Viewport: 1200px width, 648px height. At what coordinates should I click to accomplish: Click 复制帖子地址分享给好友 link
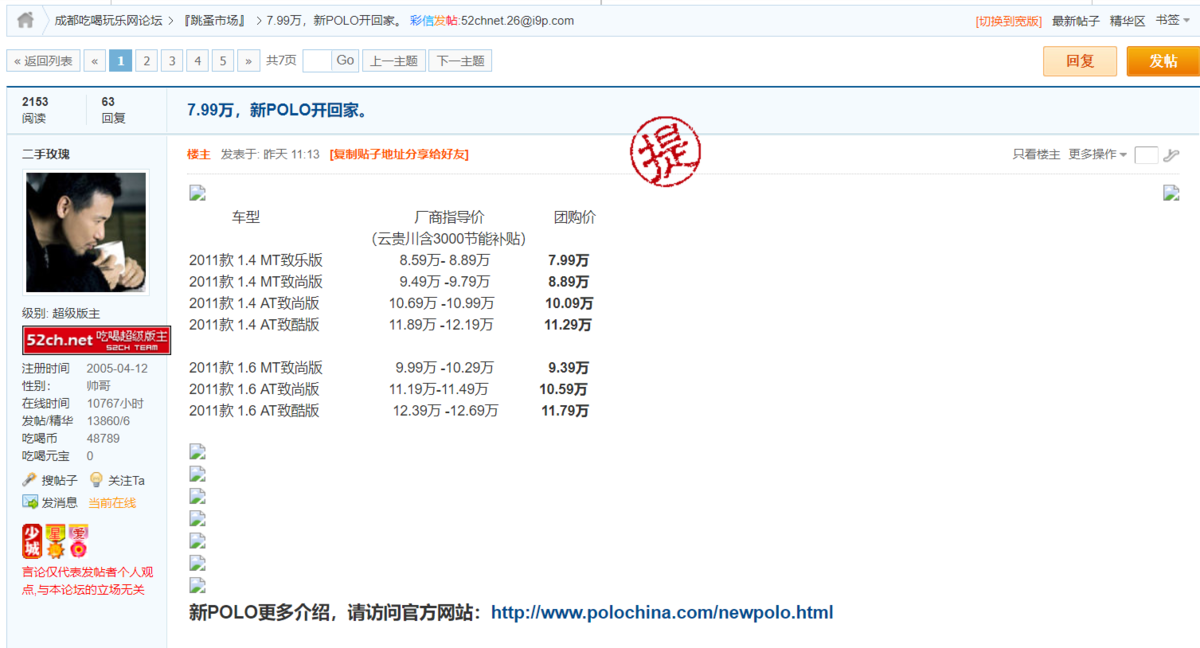(x=399, y=155)
